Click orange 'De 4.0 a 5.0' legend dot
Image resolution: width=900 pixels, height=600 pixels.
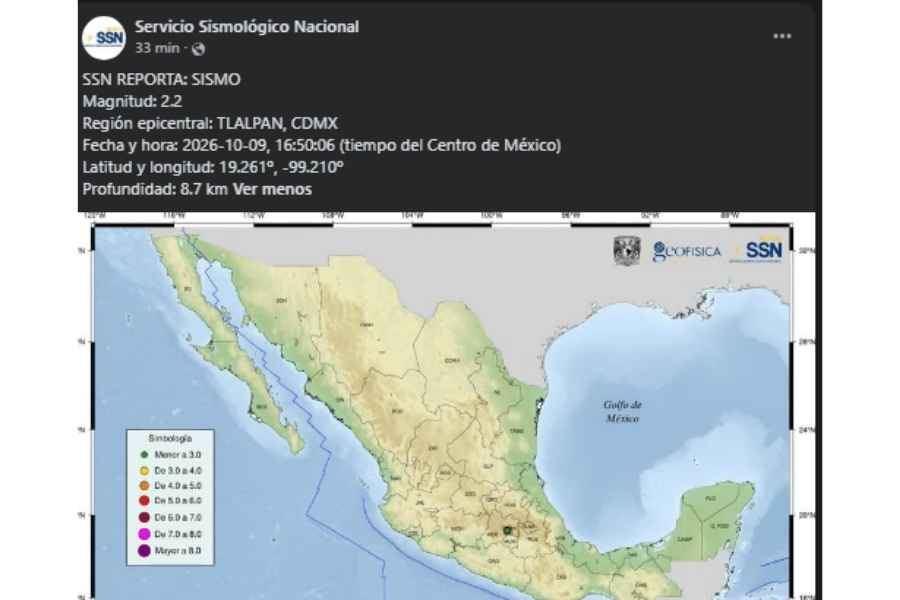144,486
